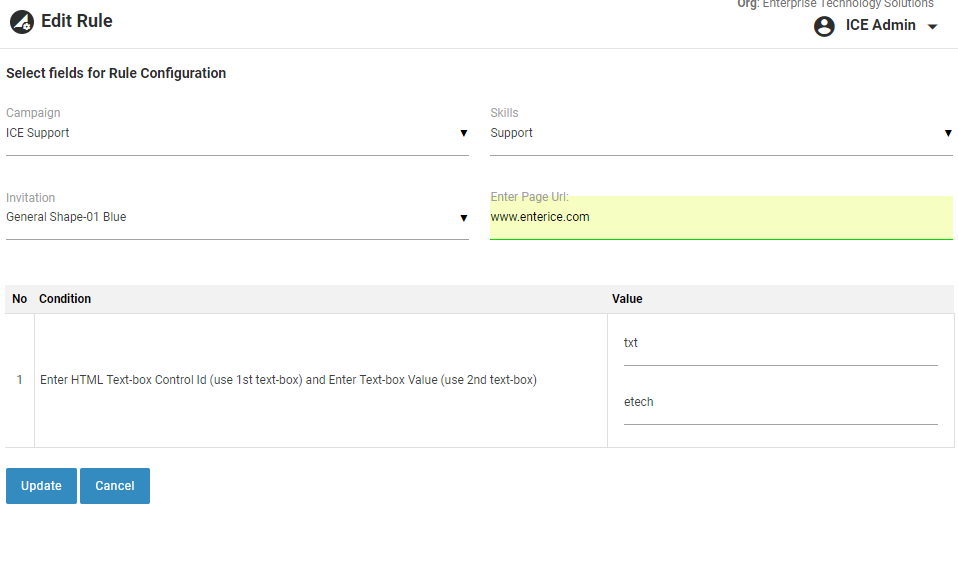958x563 pixels.
Task: Focus the Enter Page Url field
Action: (x=720, y=217)
